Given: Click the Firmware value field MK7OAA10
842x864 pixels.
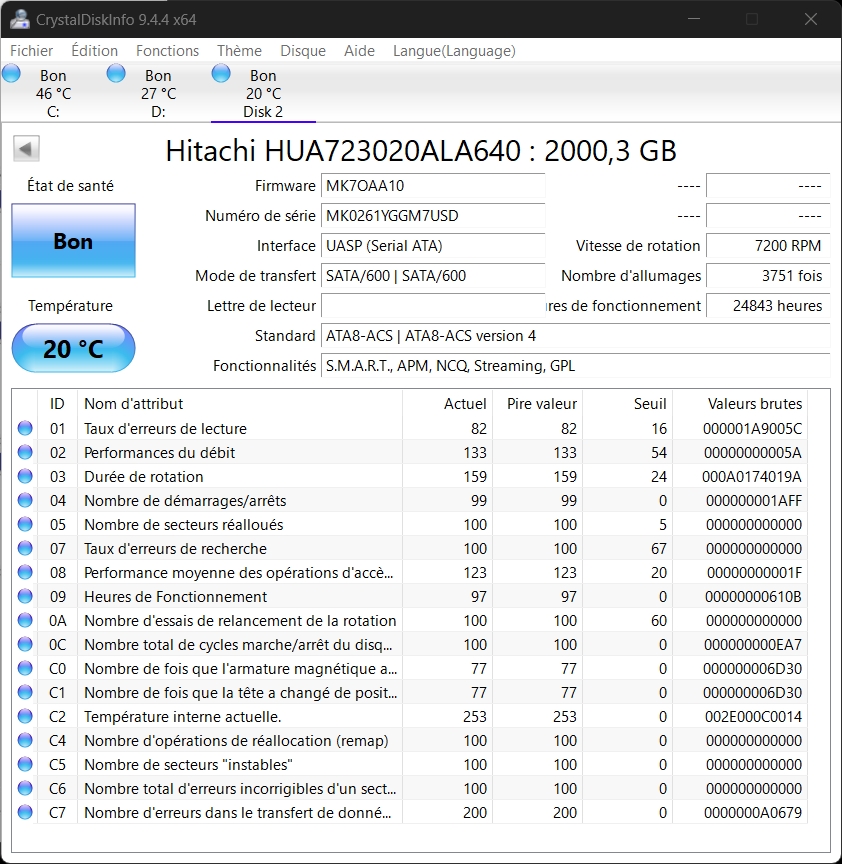Looking at the screenshot, I should (433, 186).
